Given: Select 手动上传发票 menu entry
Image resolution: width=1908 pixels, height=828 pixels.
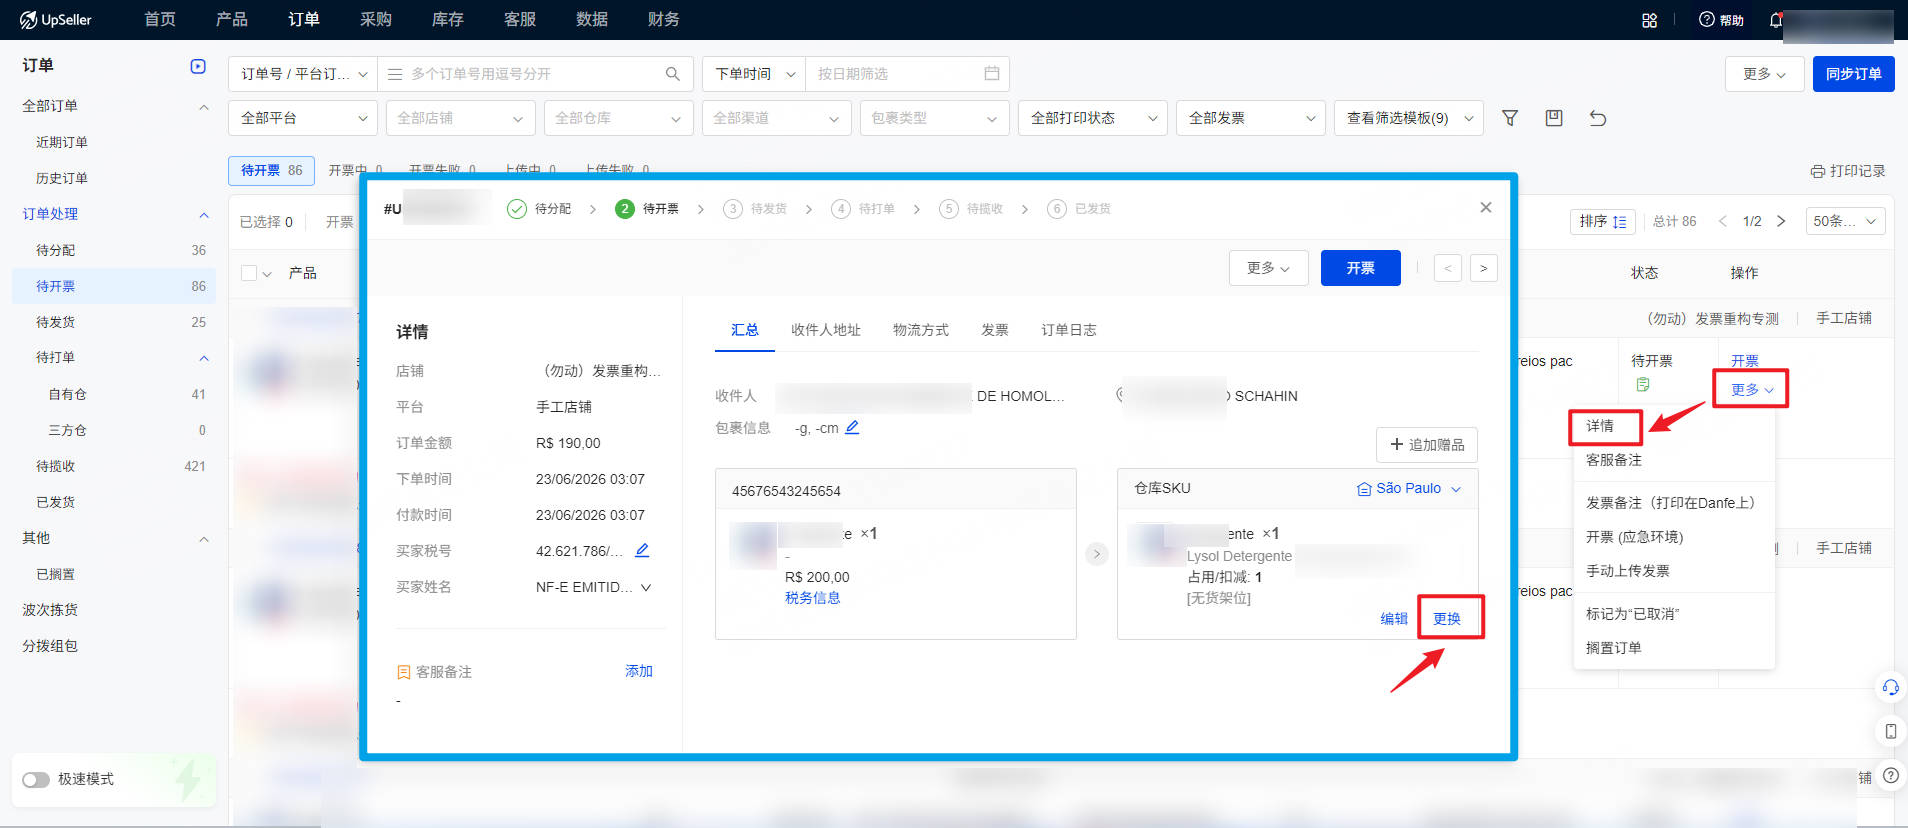Looking at the screenshot, I should (x=1628, y=571).
